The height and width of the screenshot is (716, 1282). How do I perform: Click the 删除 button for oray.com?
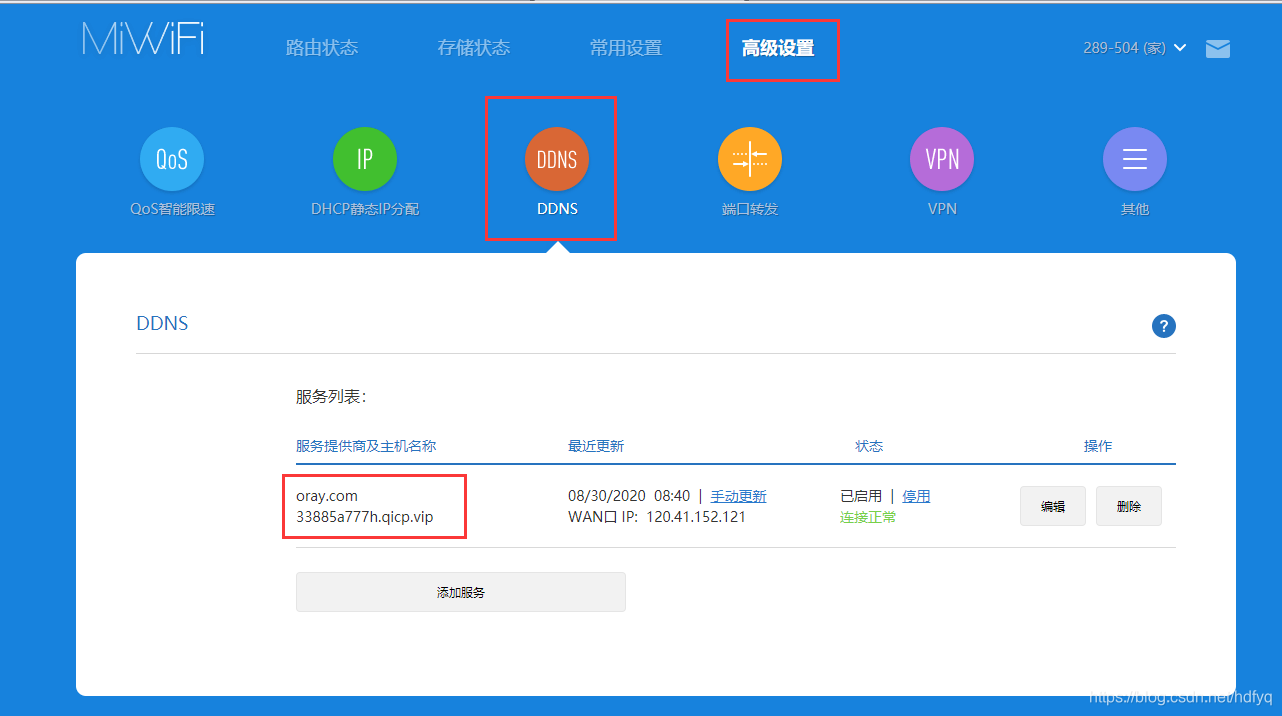1129,506
